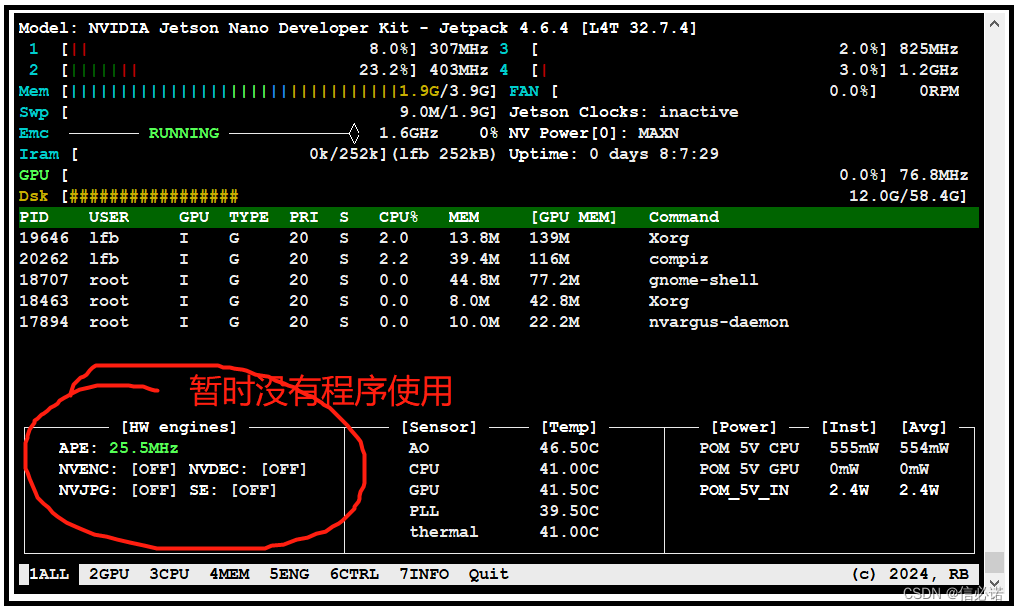
Task: Click the Command column header
Action: click(x=684, y=218)
